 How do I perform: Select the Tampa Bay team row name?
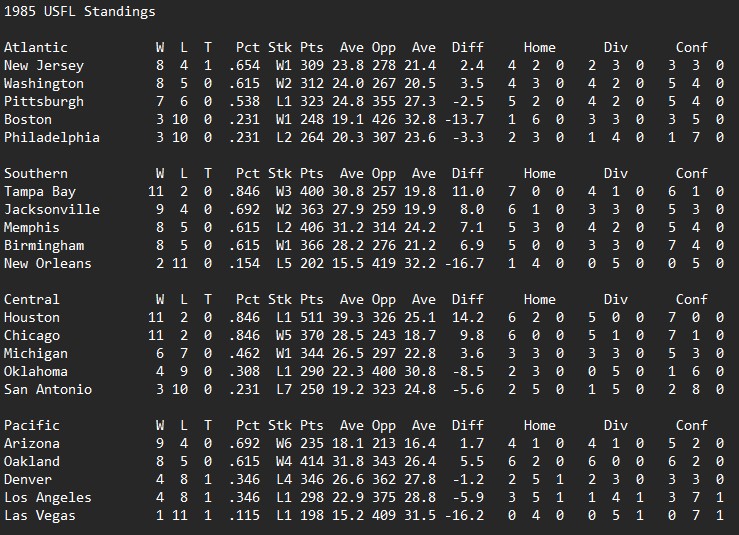40,191
